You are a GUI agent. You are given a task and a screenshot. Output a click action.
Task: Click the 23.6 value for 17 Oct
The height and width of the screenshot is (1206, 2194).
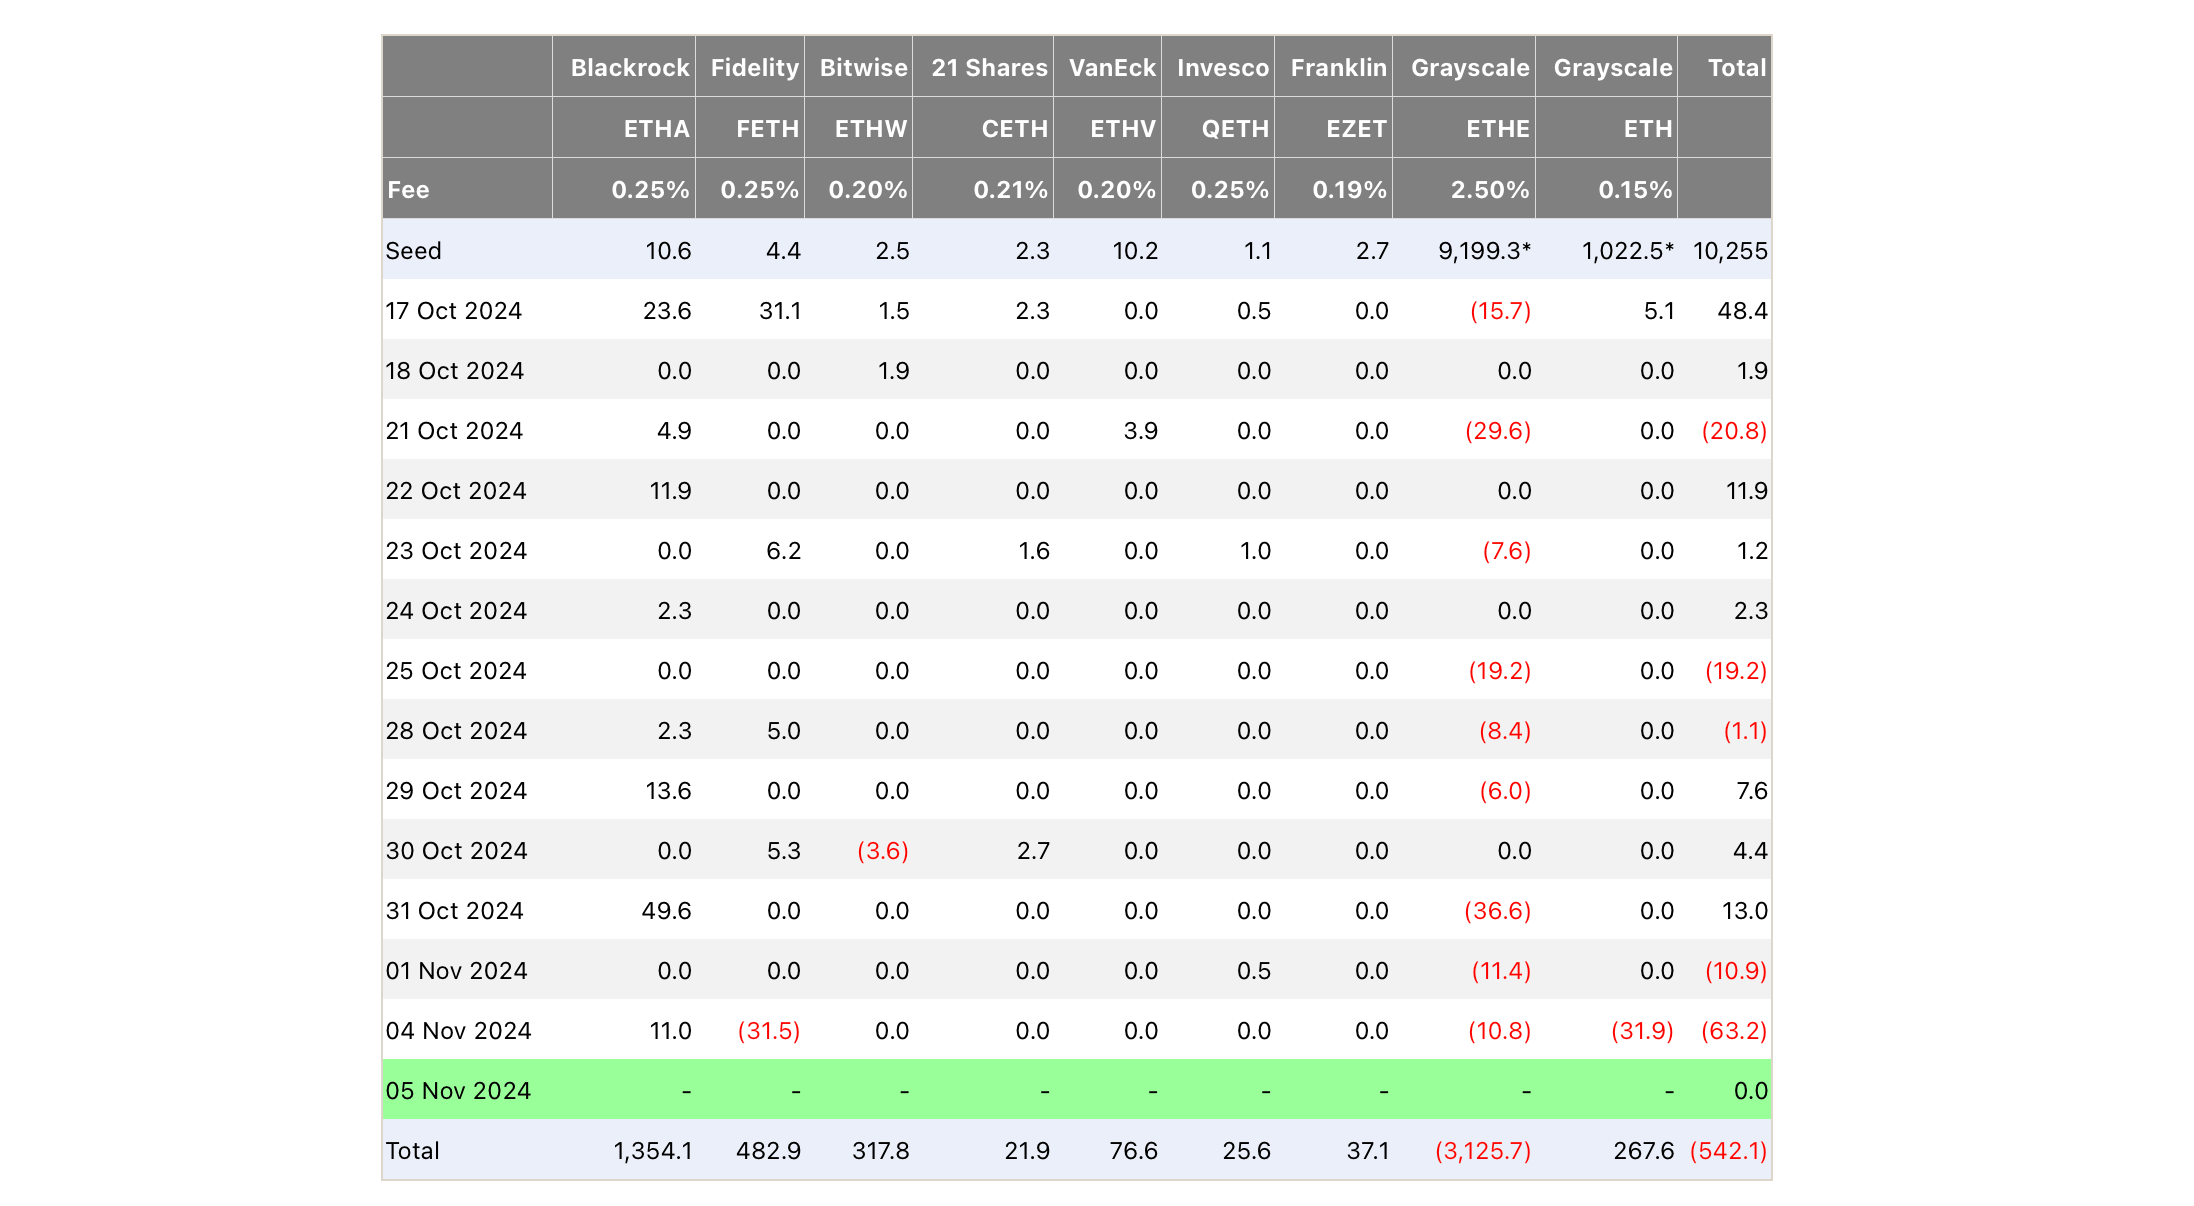pyautogui.click(x=667, y=311)
